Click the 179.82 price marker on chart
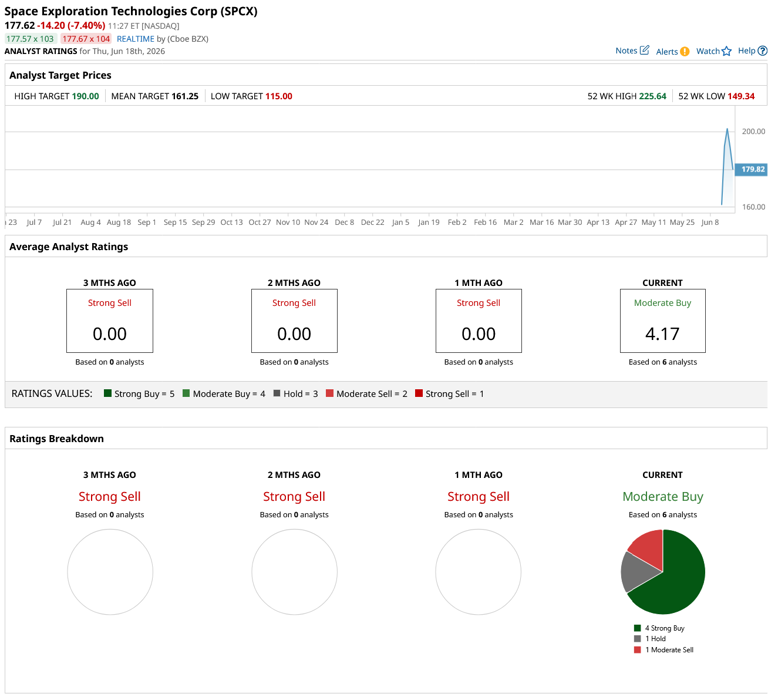Viewport: 768px width, 694px height. pyautogui.click(x=751, y=169)
